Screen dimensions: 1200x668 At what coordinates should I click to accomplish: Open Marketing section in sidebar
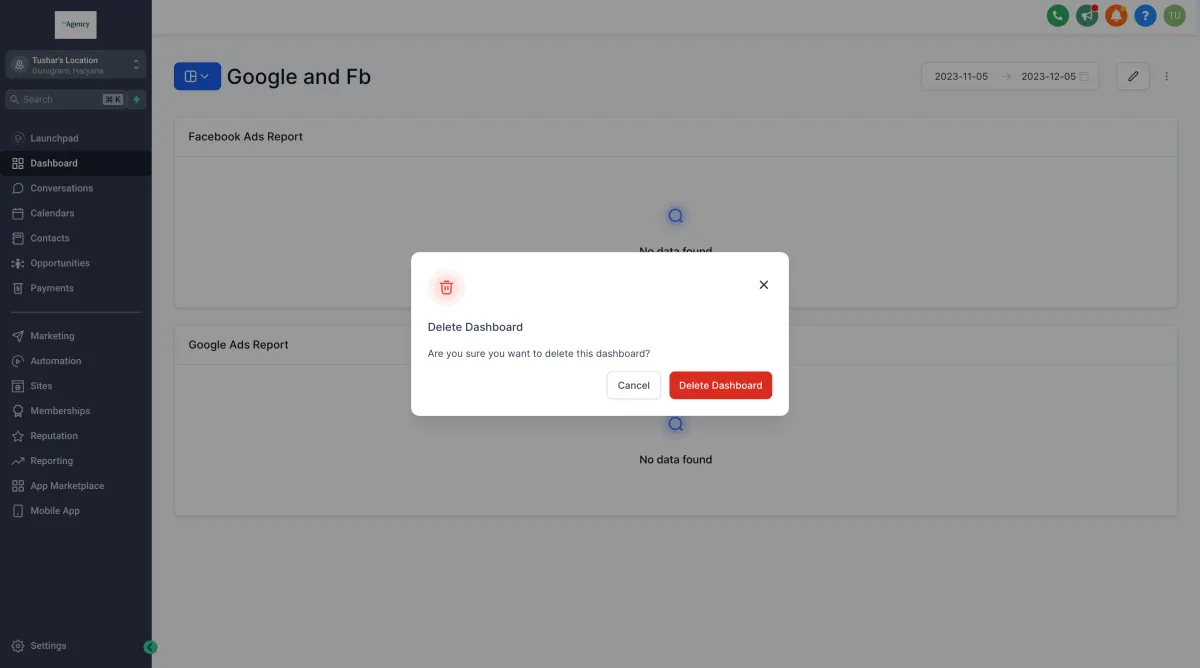(x=76, y=336)
